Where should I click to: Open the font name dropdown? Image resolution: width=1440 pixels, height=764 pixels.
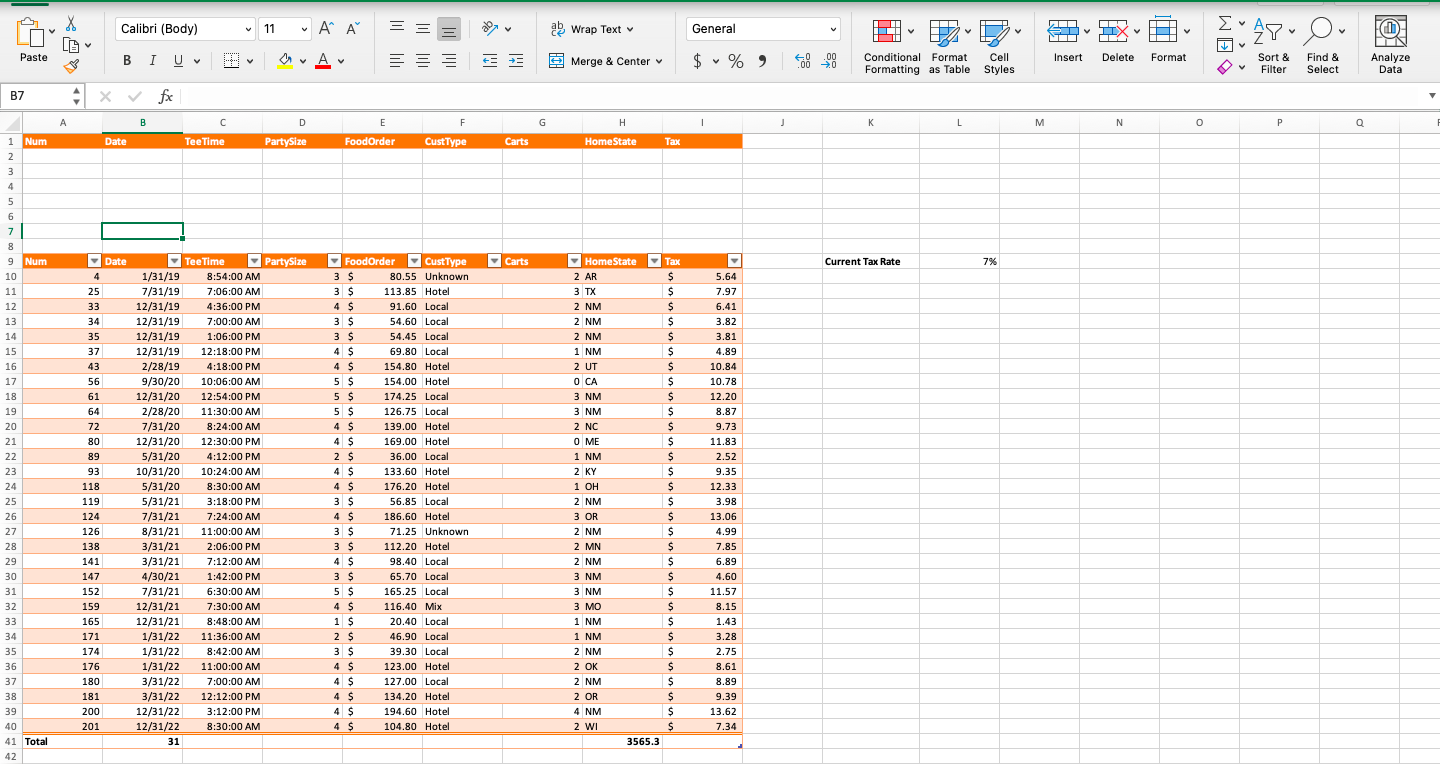point(183,28)
